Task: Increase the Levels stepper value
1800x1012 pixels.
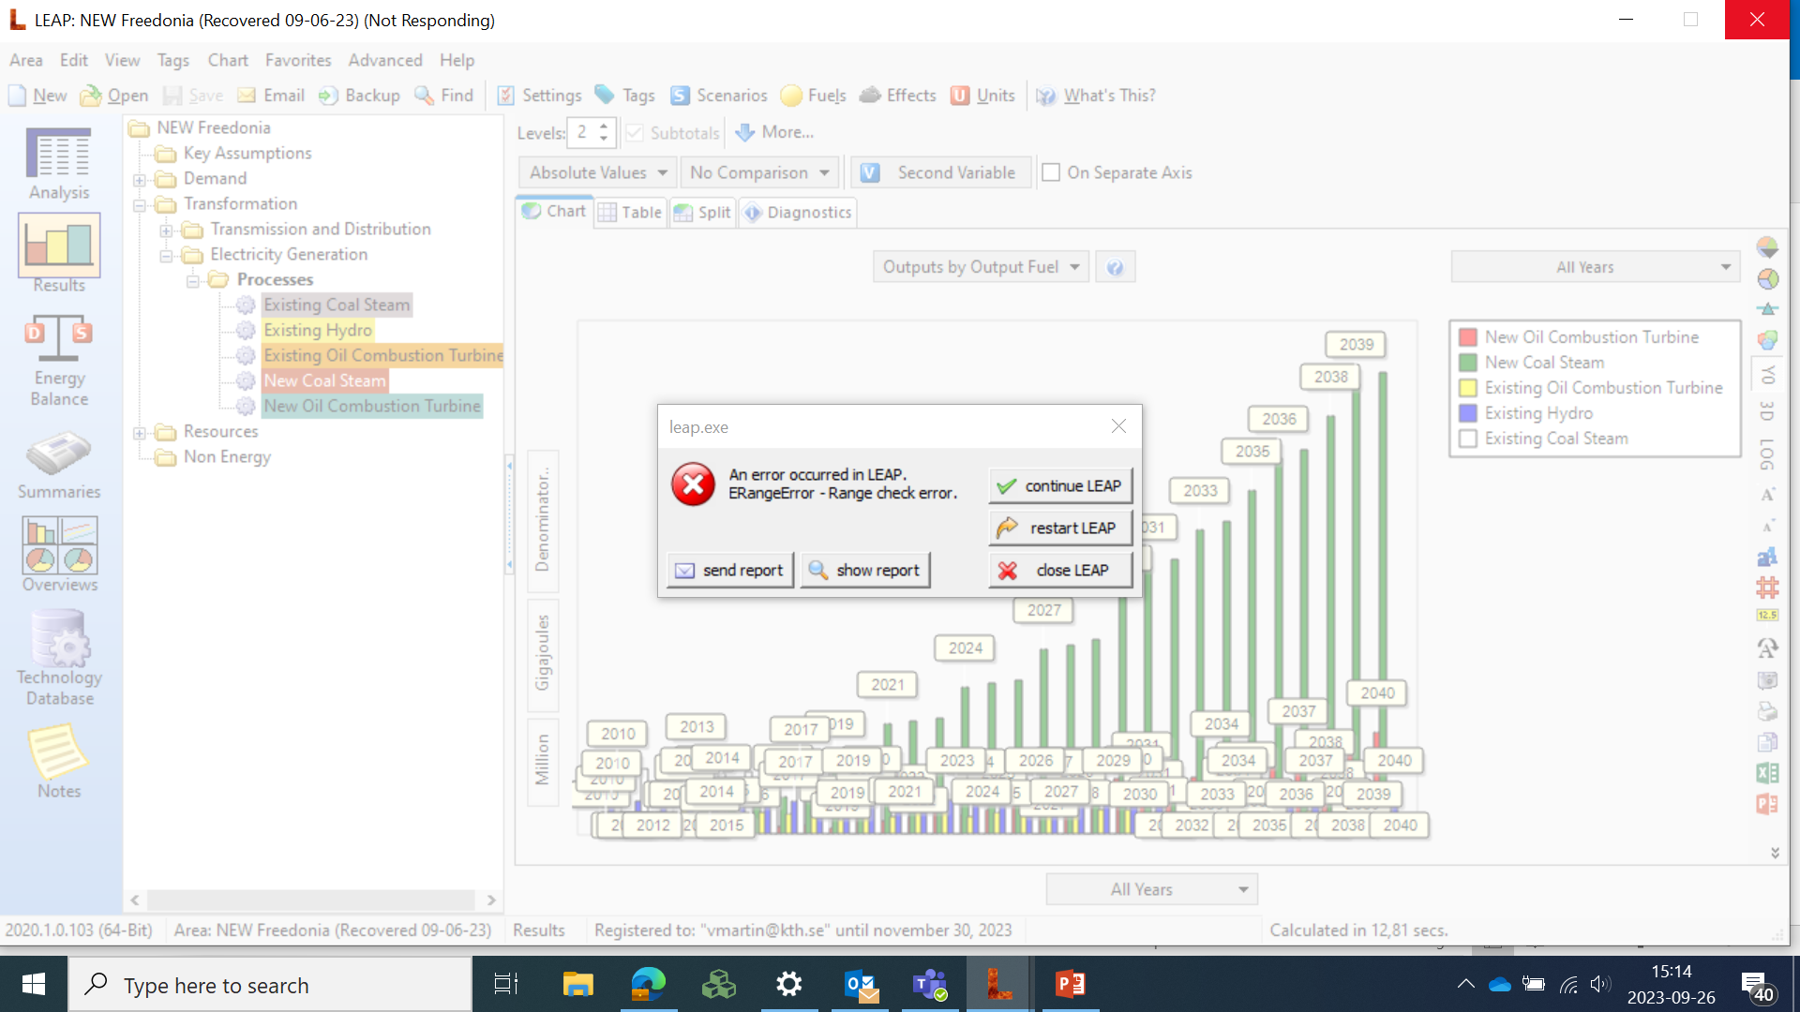Action: click(x=603, y=126)
